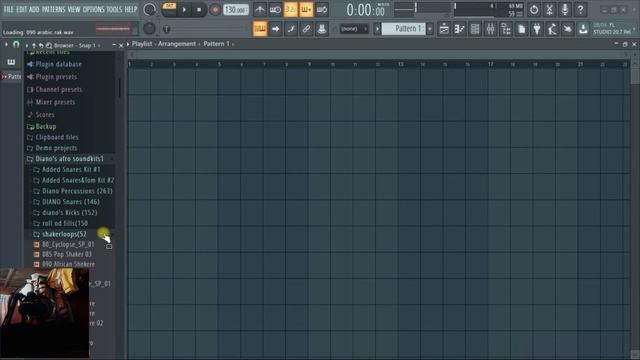Click browser collapse structure up arrow
The image size is (640, 360).
34,45
